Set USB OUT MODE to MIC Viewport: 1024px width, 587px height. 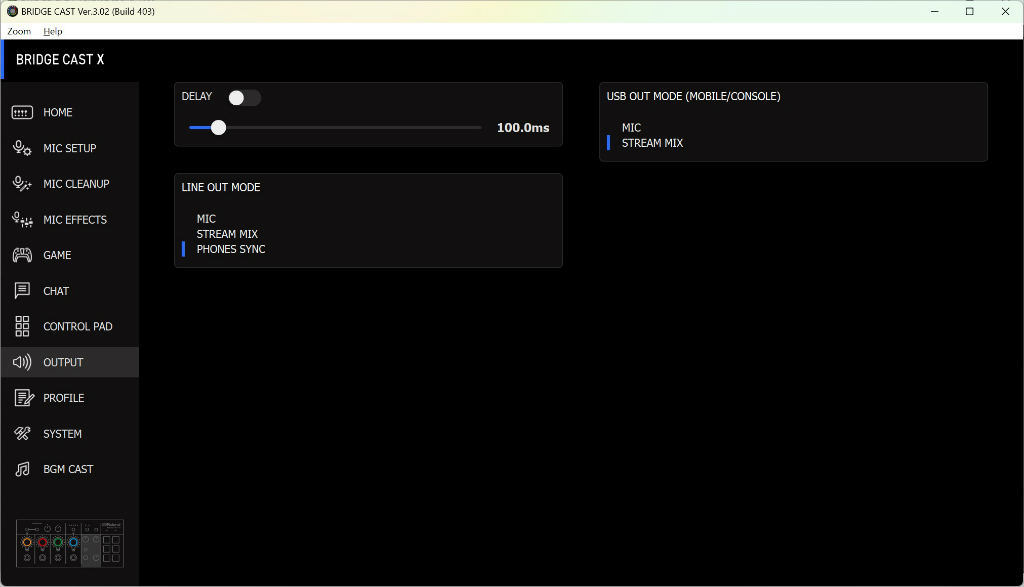[632, 127]
